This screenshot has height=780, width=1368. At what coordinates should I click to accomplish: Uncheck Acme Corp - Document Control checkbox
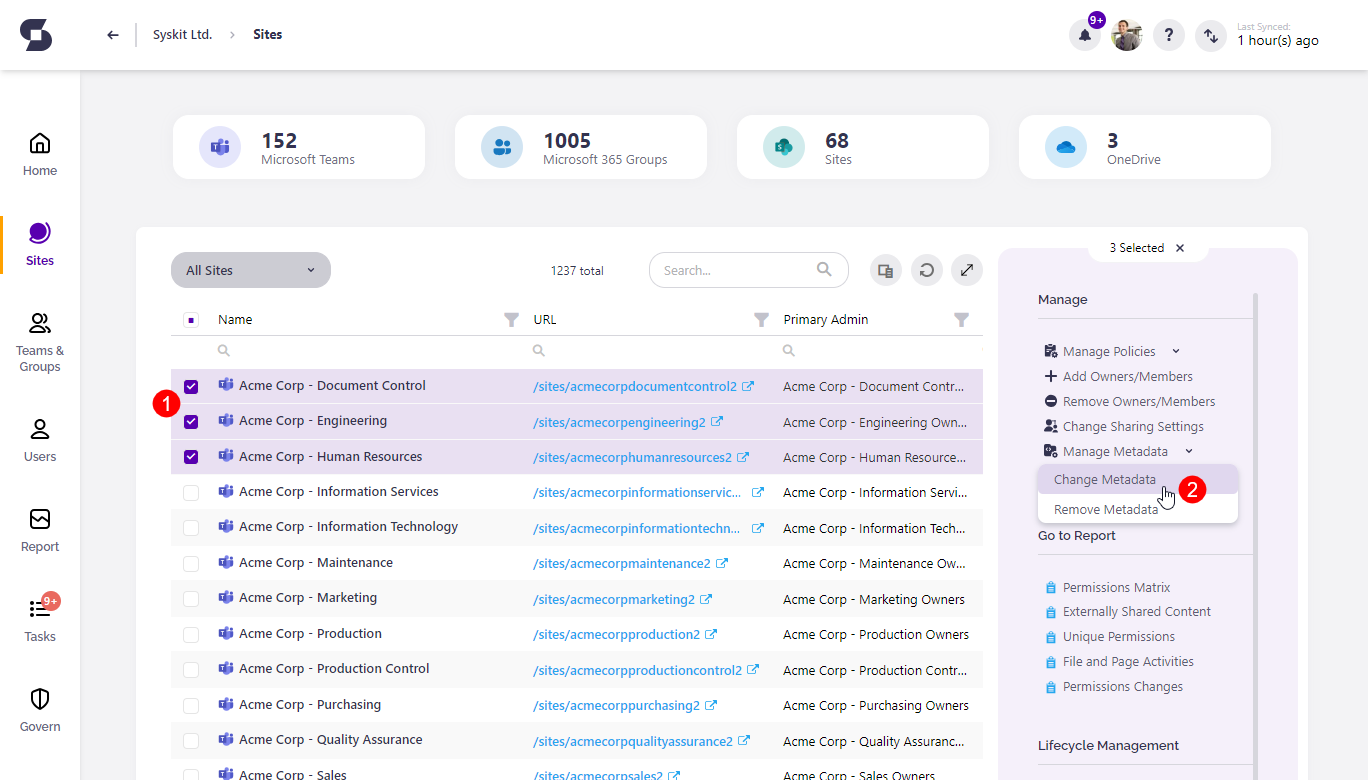[191, 387]
